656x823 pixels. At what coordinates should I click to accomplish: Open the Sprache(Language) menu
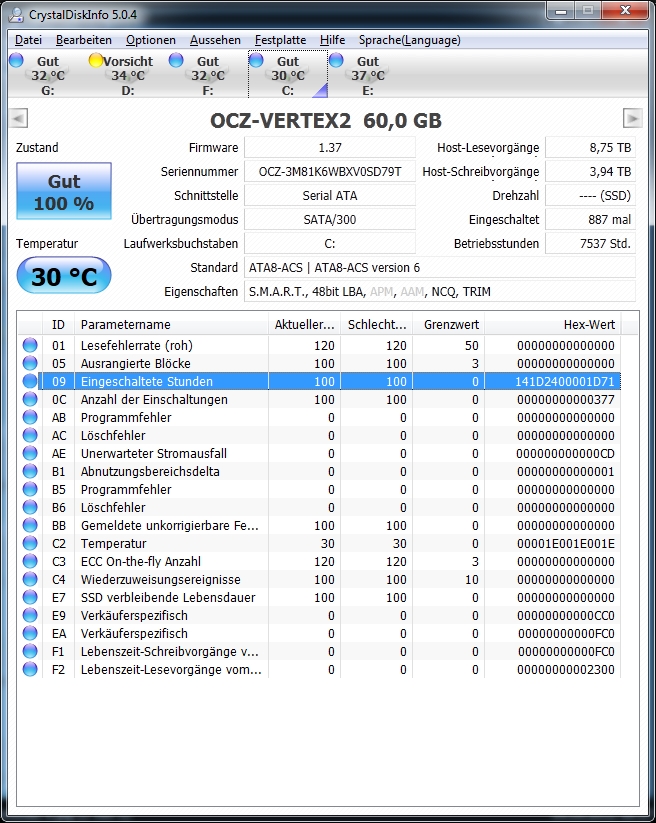tap(409, 40)
